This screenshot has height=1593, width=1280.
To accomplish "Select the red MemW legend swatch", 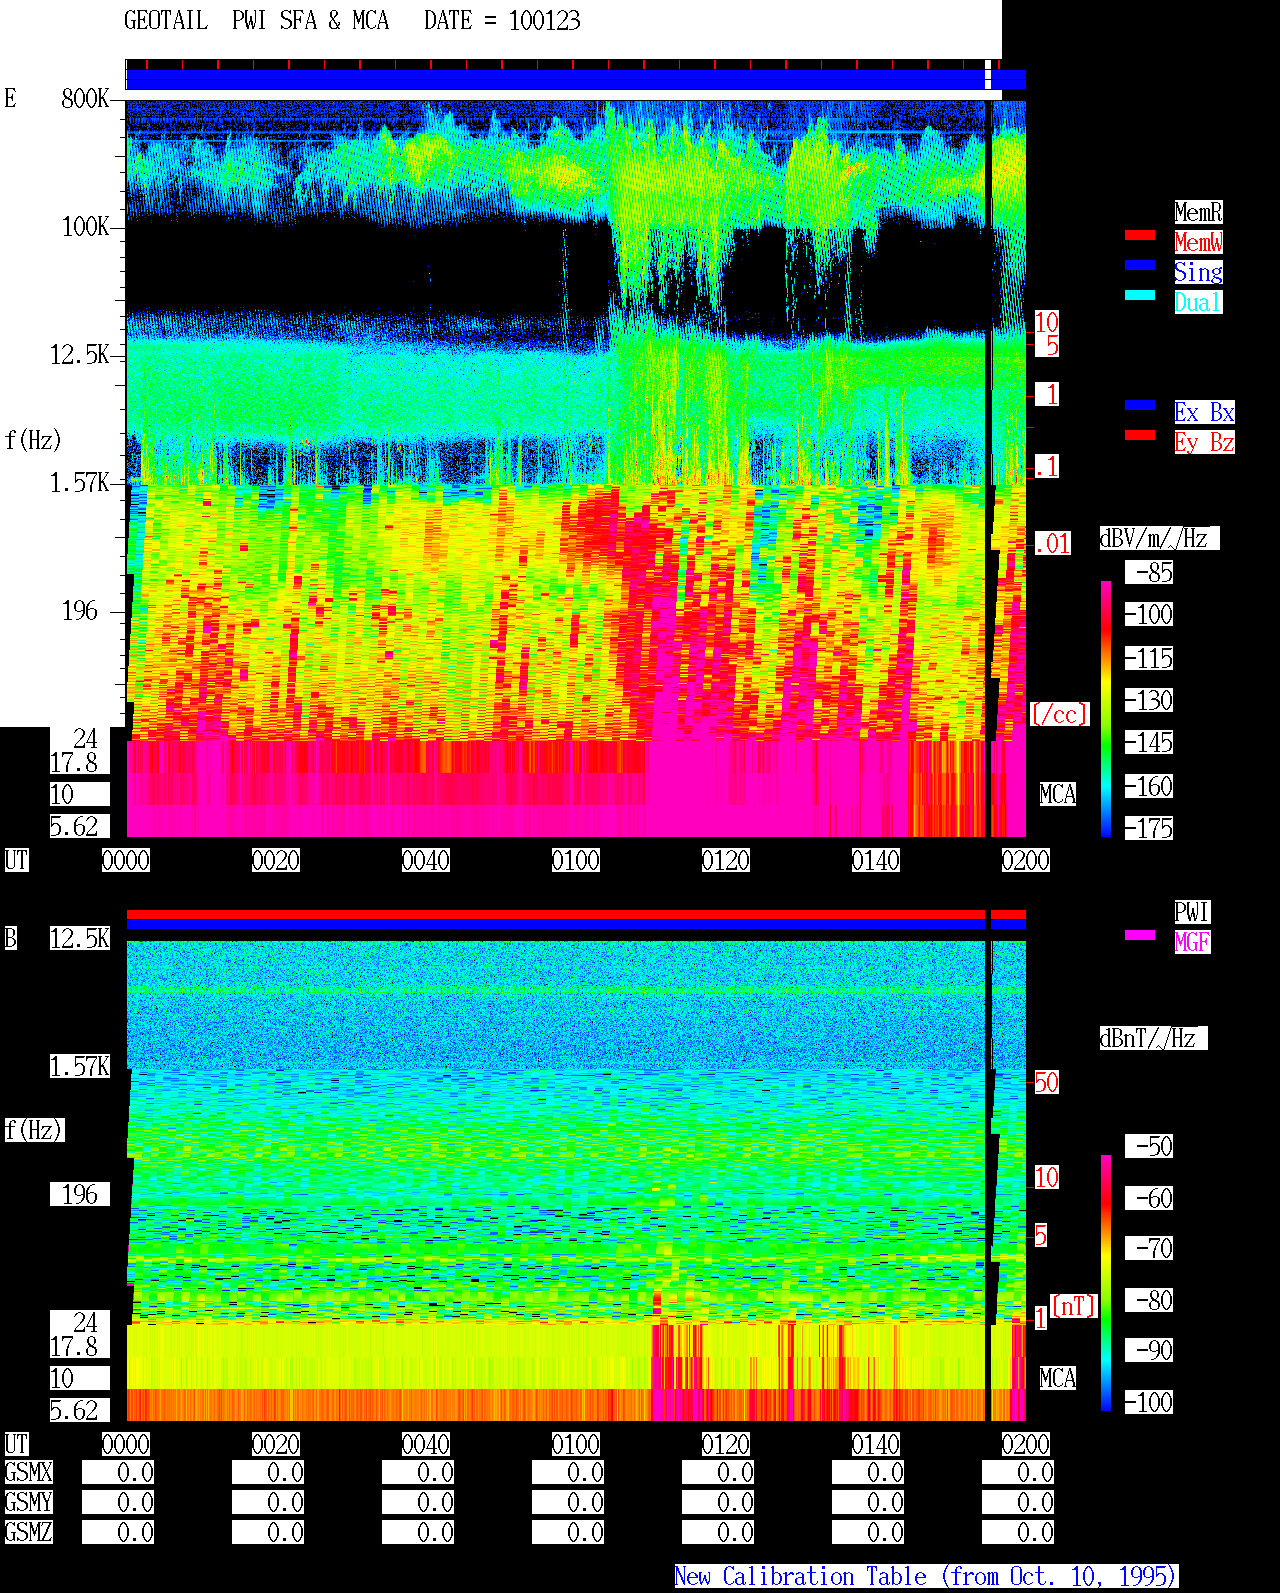I will pos(1140,235).
